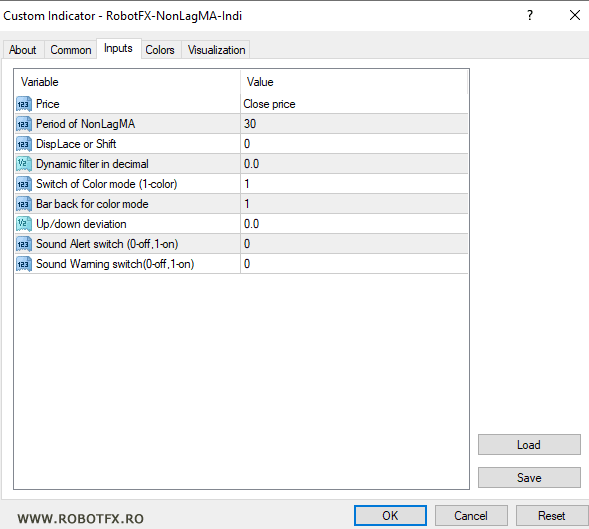The image size is (589, 529).
Task: Select the Up/down deviation label
Action: (81, 224)
